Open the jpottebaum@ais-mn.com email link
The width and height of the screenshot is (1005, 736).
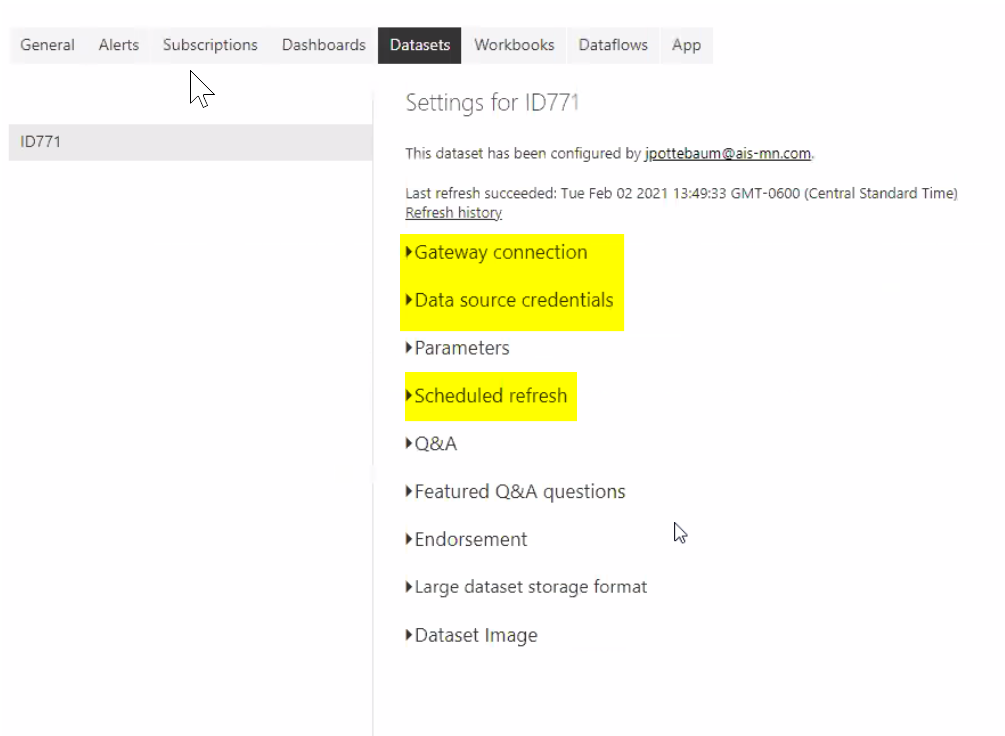coord(727,153)
